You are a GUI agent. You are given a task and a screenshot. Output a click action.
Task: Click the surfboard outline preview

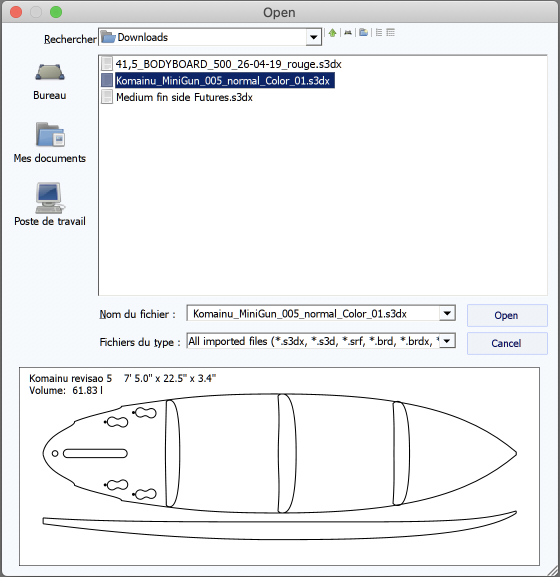(279, 466)
